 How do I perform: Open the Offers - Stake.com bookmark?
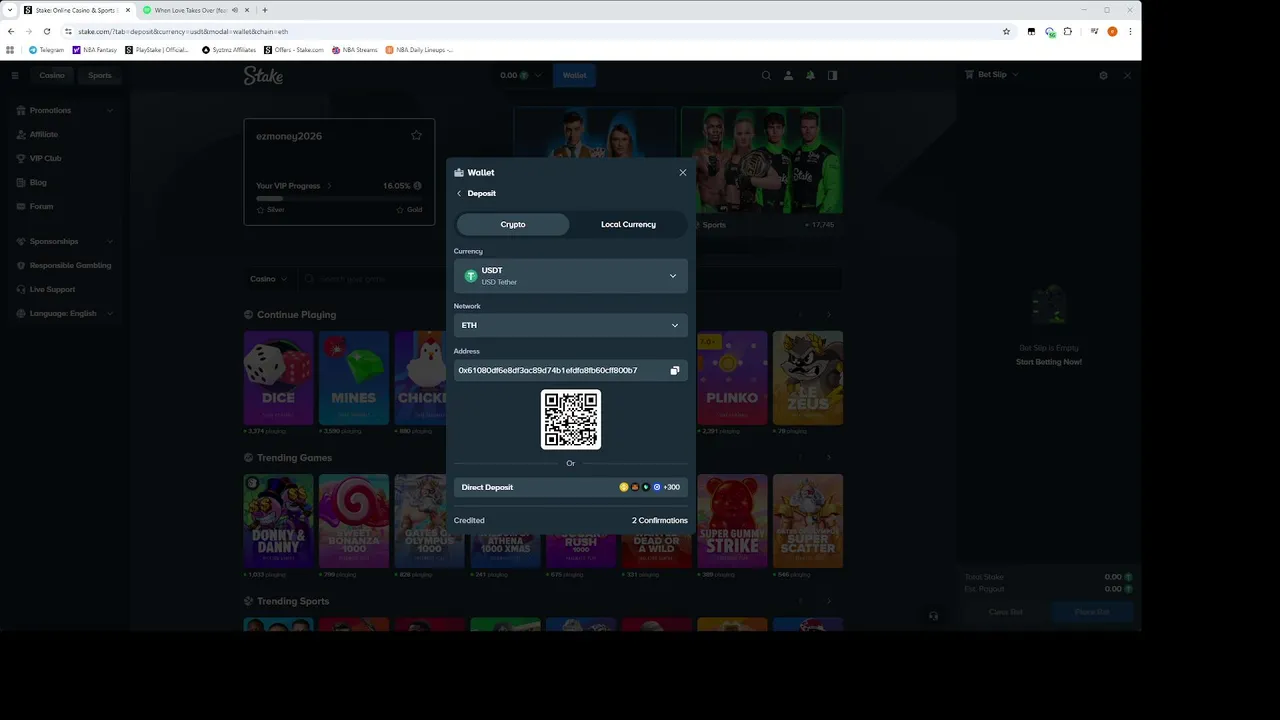pos(294,49)
